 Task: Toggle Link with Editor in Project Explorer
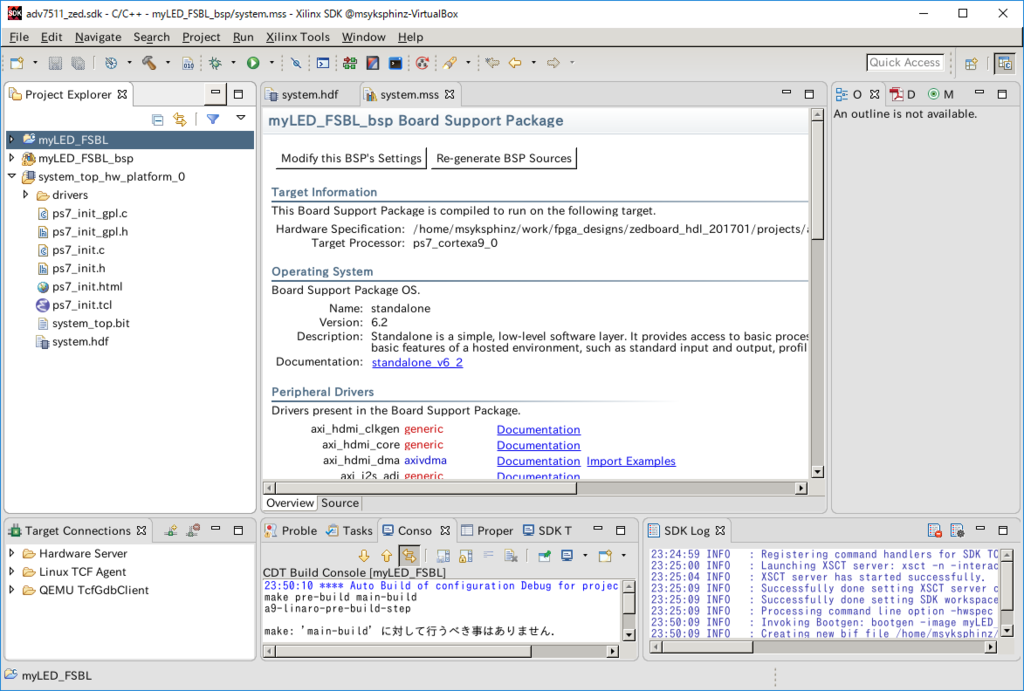point(180,120)
